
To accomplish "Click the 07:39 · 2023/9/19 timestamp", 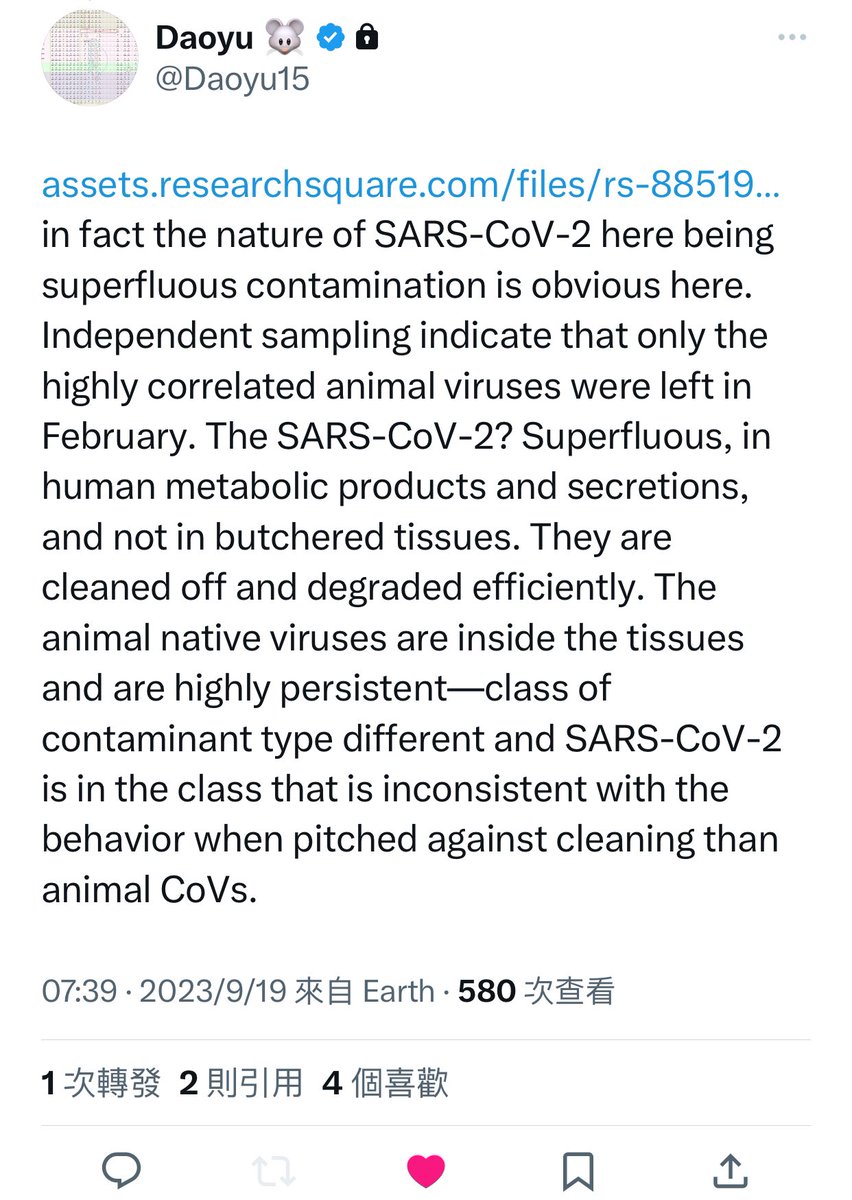I will [x=165, y=991].
